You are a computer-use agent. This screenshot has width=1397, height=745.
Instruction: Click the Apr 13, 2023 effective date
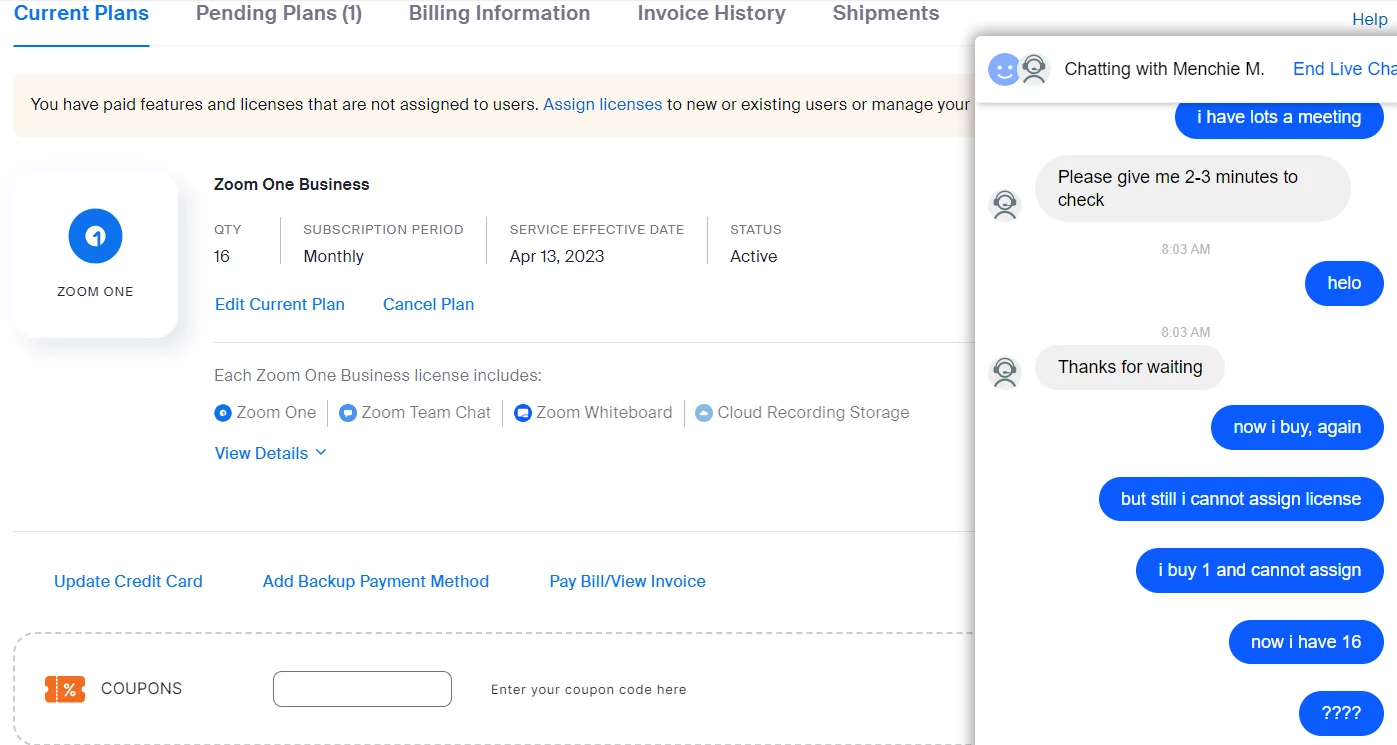click(x=557, y=256)
